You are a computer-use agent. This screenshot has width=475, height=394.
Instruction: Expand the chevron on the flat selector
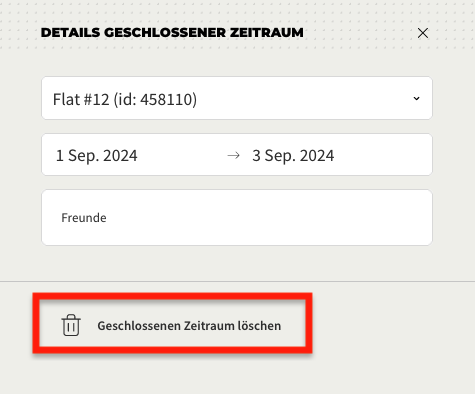click(x=416, y=98)
